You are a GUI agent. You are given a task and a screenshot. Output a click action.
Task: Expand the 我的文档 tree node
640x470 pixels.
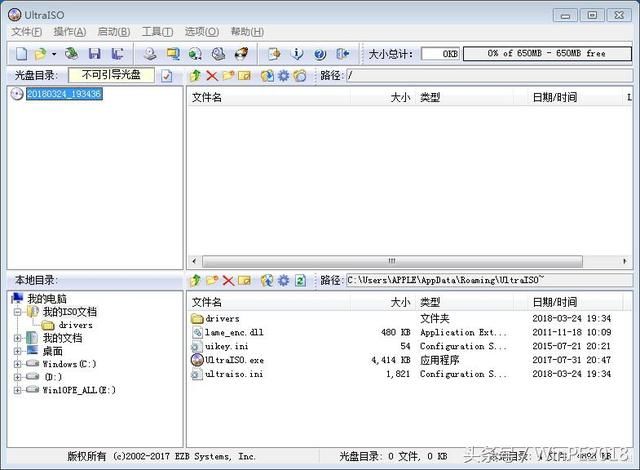tap(18, 338)
